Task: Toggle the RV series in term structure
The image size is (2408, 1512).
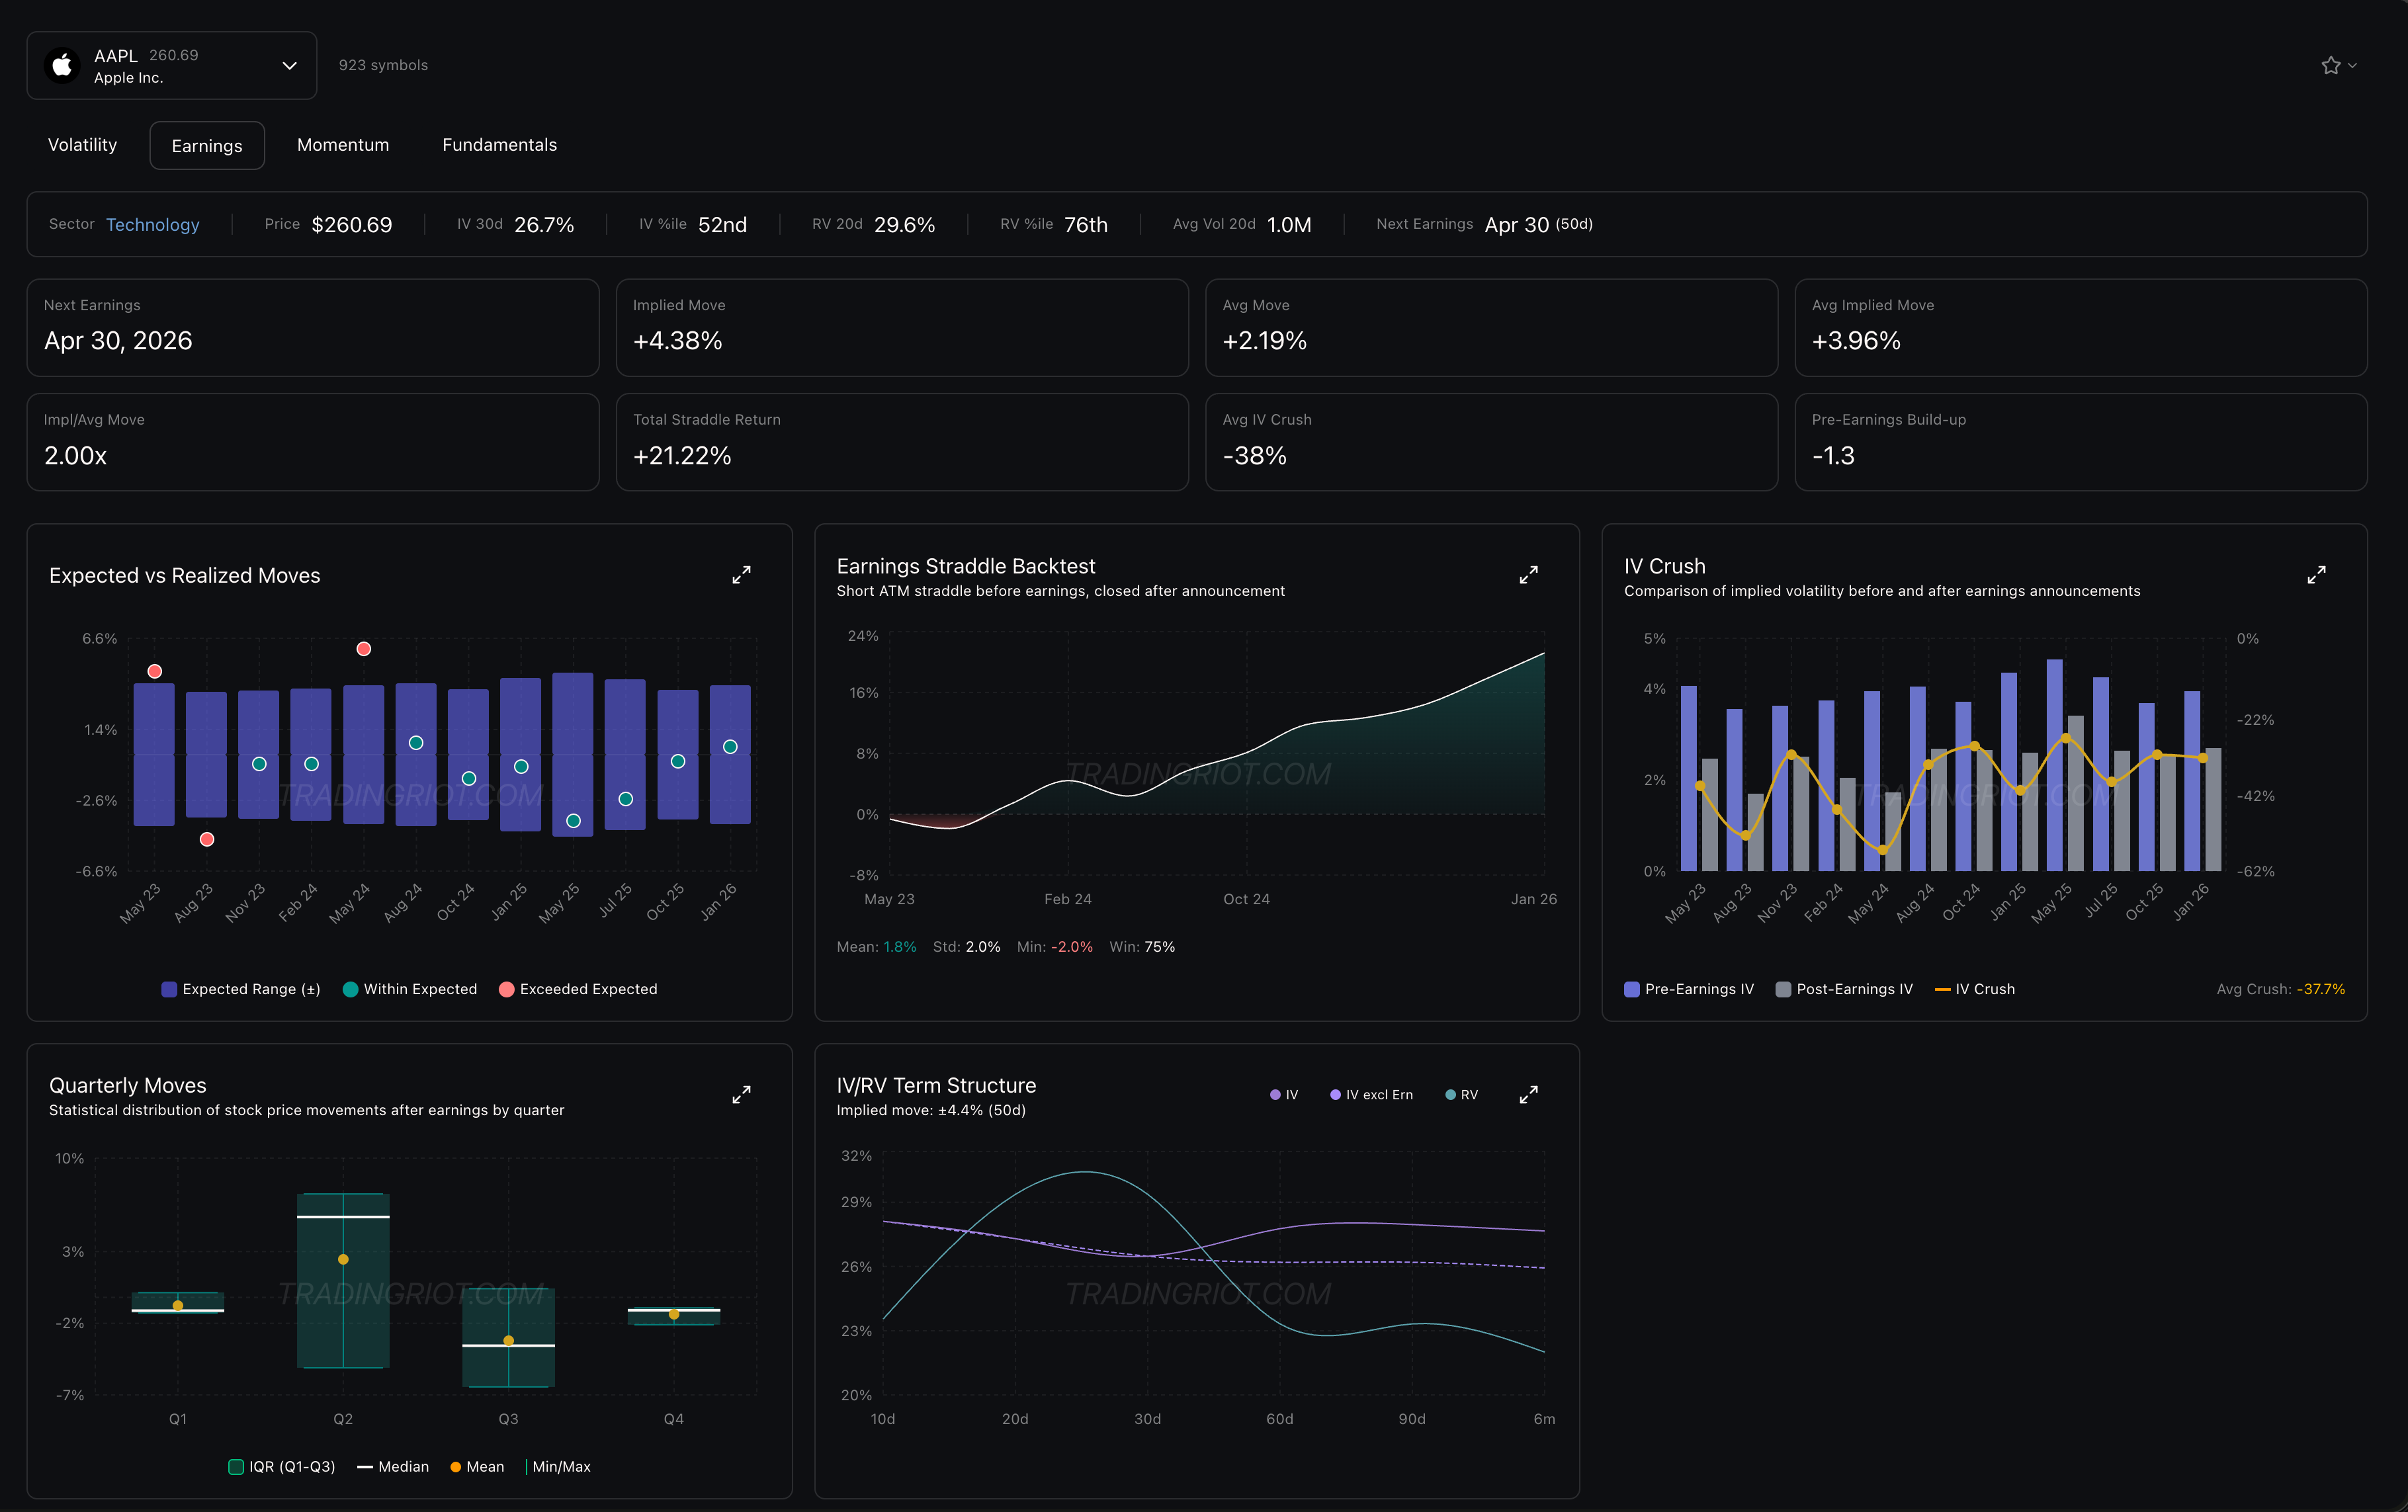Action: [1461, 1095]
